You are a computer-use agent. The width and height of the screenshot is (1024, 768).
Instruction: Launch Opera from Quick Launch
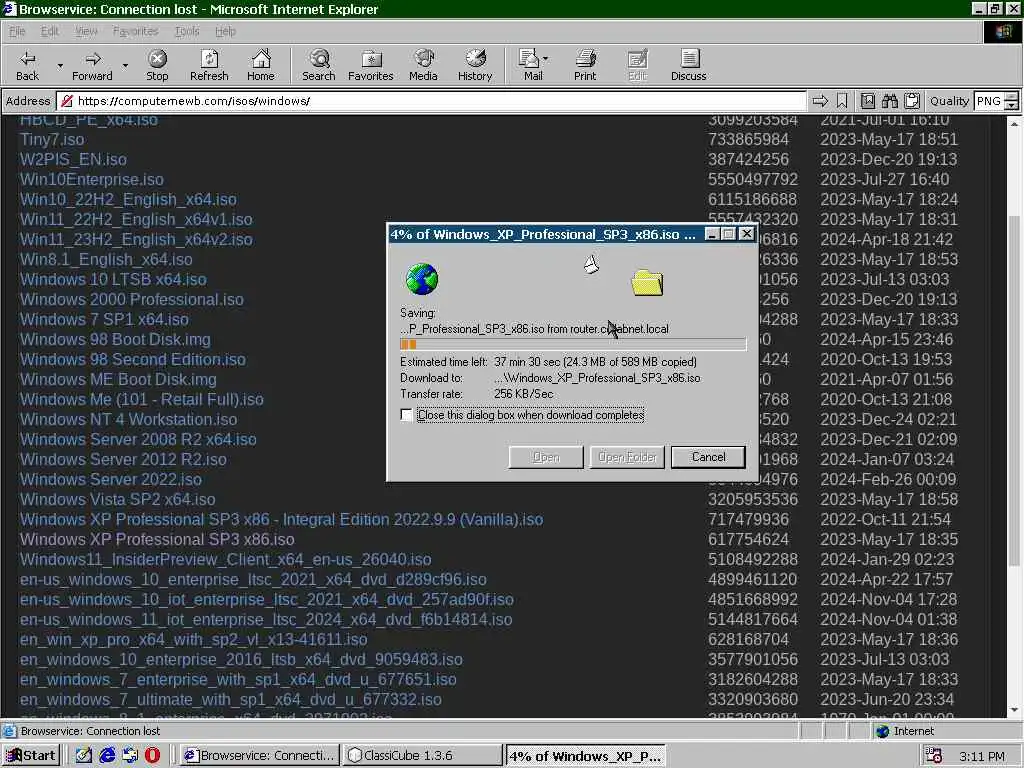pyautogui.click(x=152, y=756)
